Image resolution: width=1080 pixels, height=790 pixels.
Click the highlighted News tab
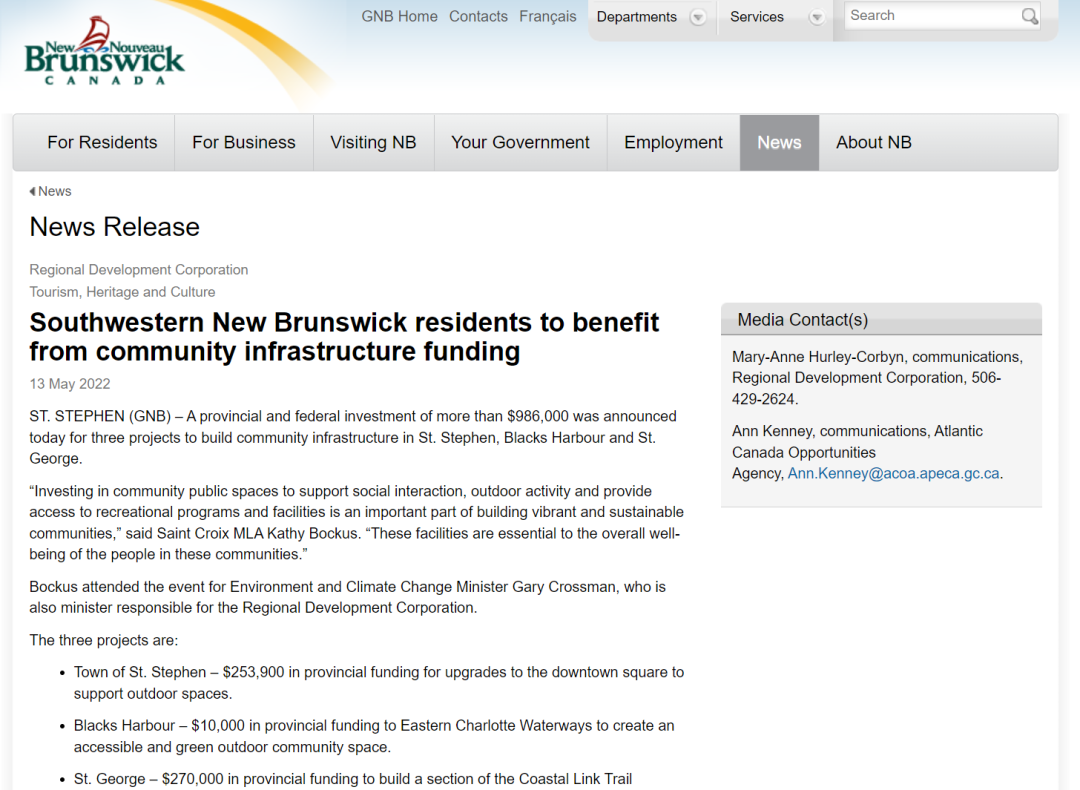click(779, 143)
